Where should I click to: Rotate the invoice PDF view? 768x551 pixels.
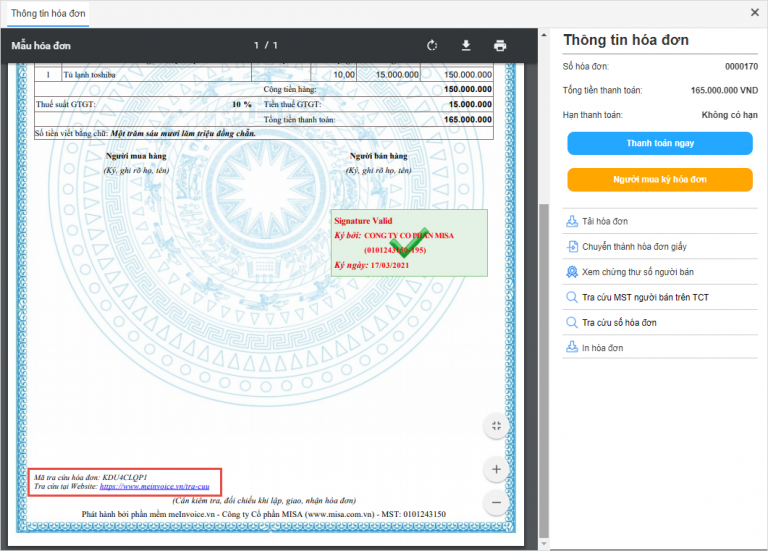click(432, 46)
